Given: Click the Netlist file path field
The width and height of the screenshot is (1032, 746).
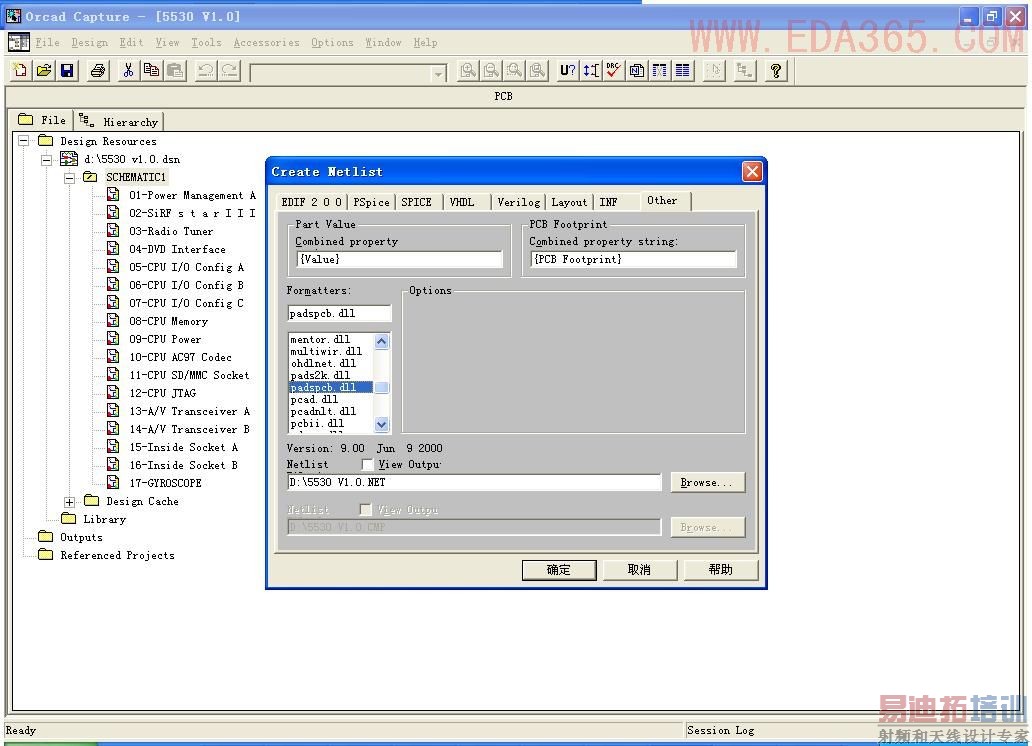Looking at the screenshot, I should pyautogui.click(x=474, y=482).
